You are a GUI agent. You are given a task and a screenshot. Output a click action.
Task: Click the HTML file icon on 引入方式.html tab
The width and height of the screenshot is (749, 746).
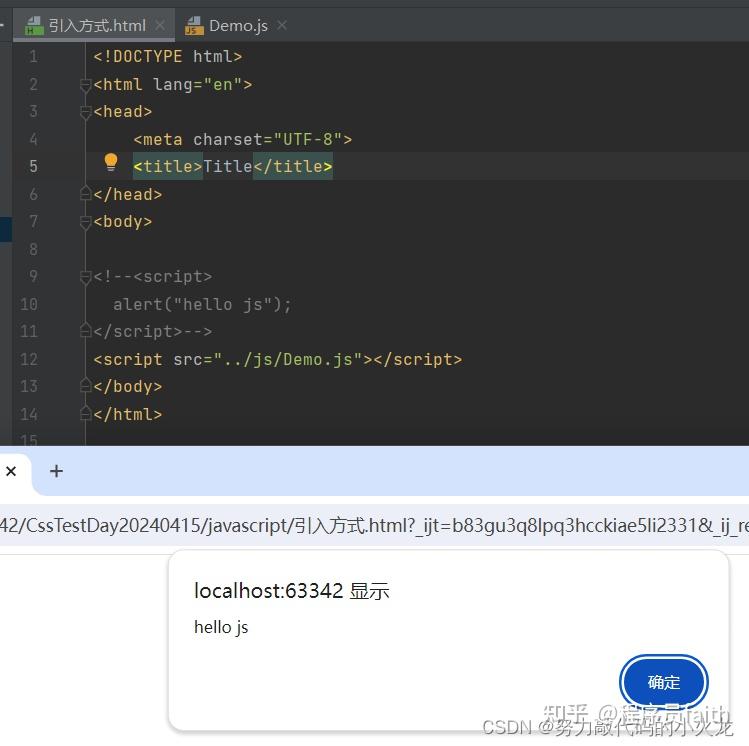(x=34, y=26)
